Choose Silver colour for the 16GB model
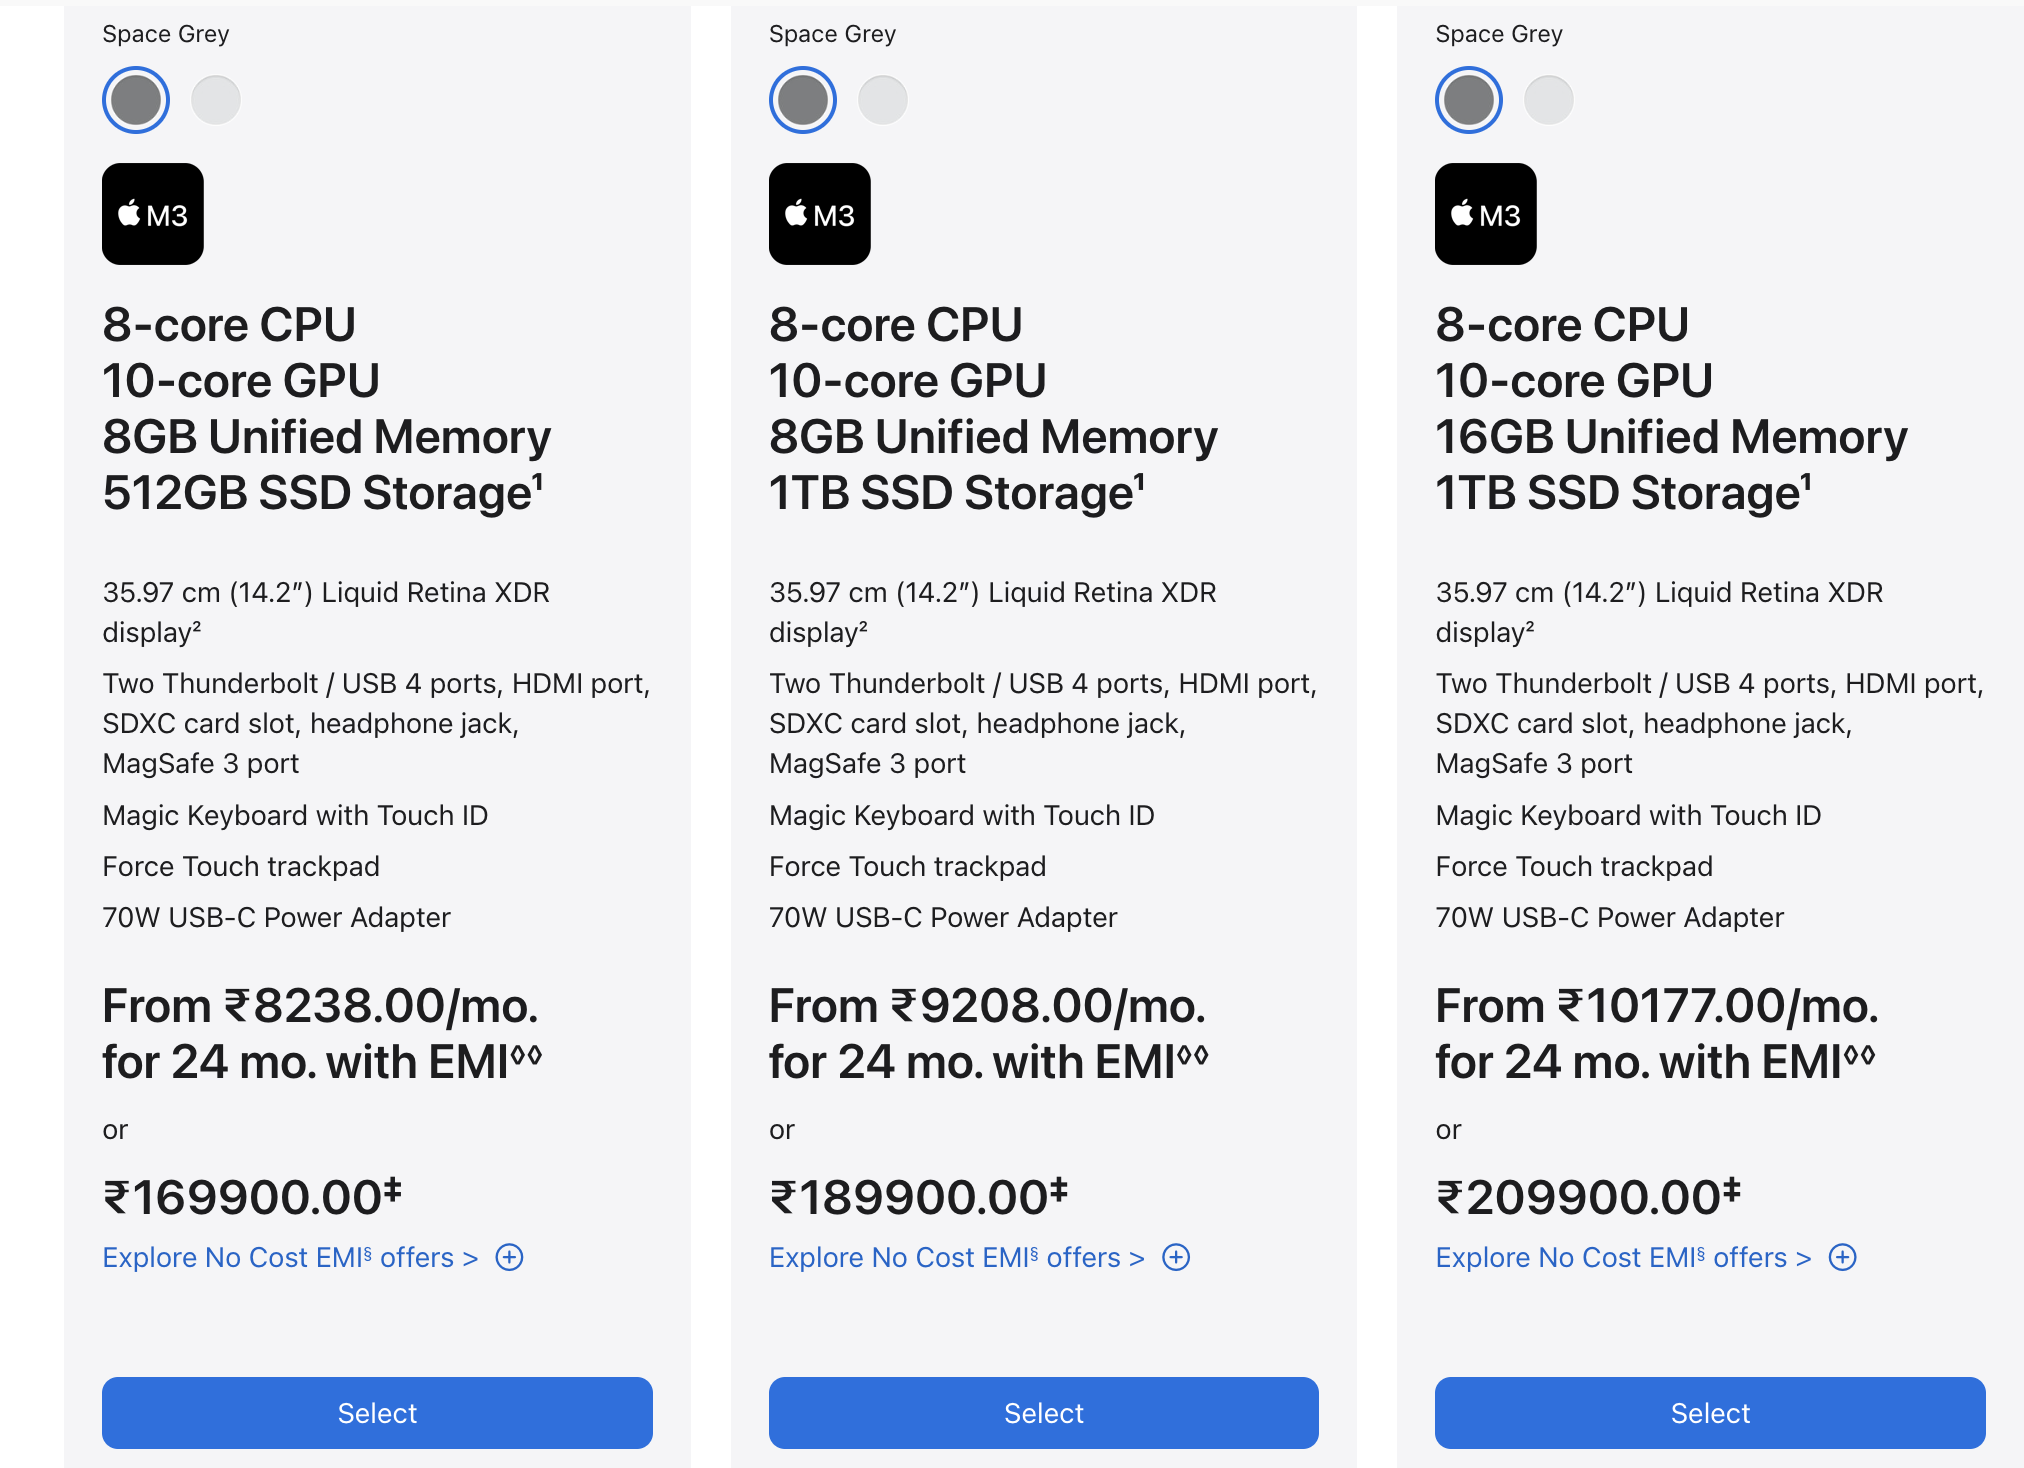The width and height of the screenshot is (2024, 1468). (x=1549, y=100)
